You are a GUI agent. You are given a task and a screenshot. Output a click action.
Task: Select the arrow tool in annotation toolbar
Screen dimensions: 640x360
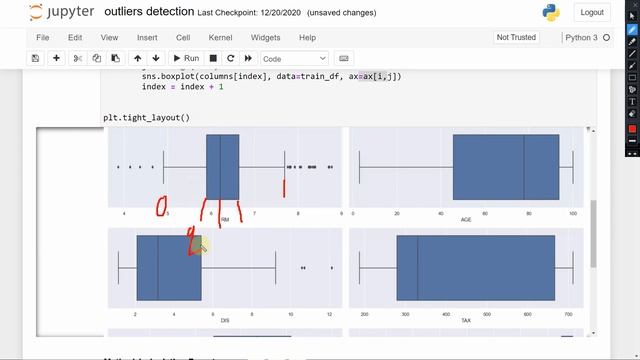pos(632,65)
